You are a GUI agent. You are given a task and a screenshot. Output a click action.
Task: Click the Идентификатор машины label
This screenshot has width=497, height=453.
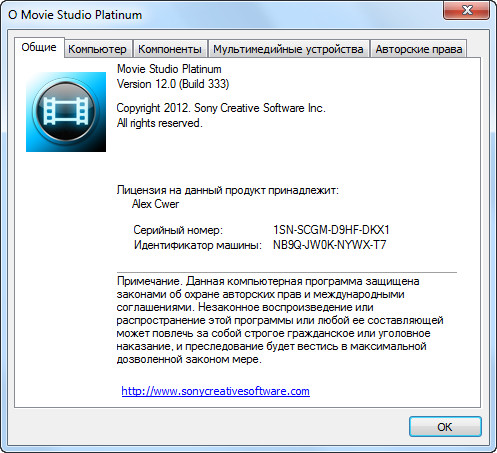[x=198, y=245]
